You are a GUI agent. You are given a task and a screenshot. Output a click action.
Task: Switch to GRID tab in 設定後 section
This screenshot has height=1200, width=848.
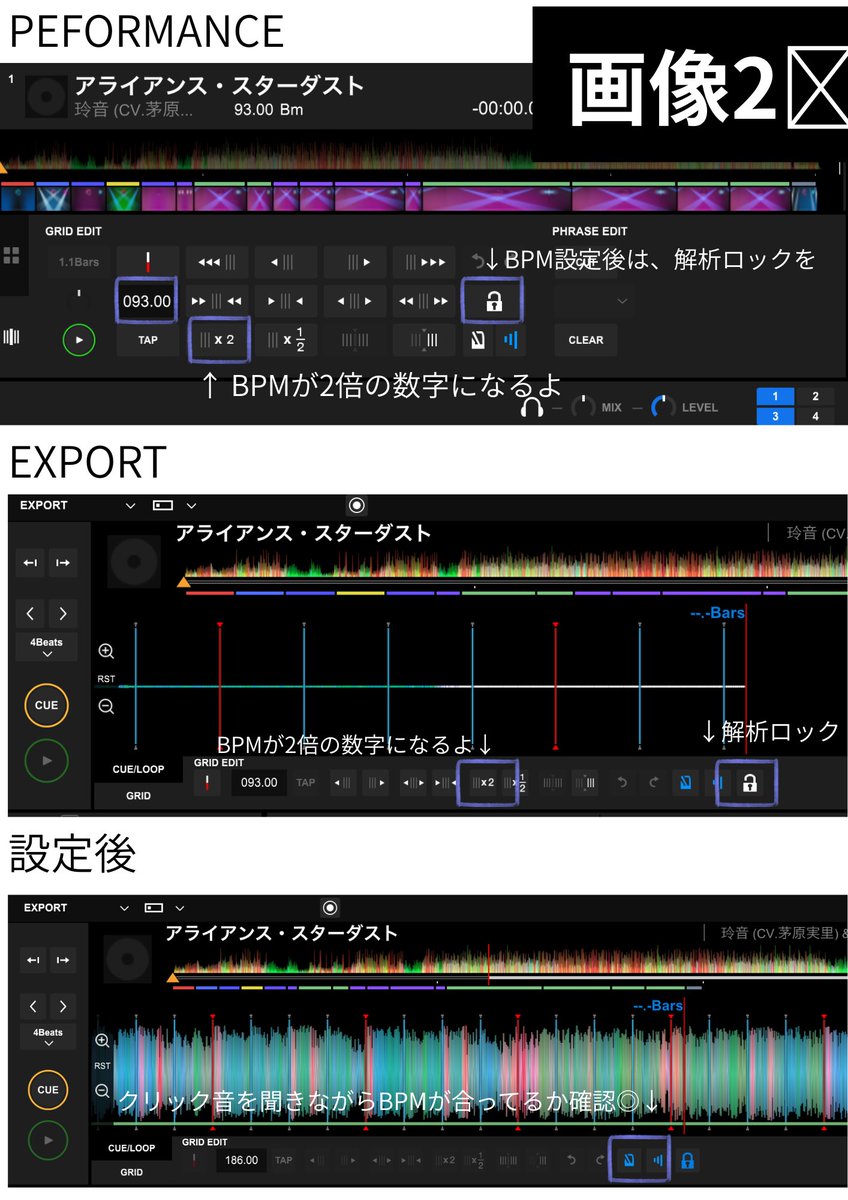(x=132, y=1172)
